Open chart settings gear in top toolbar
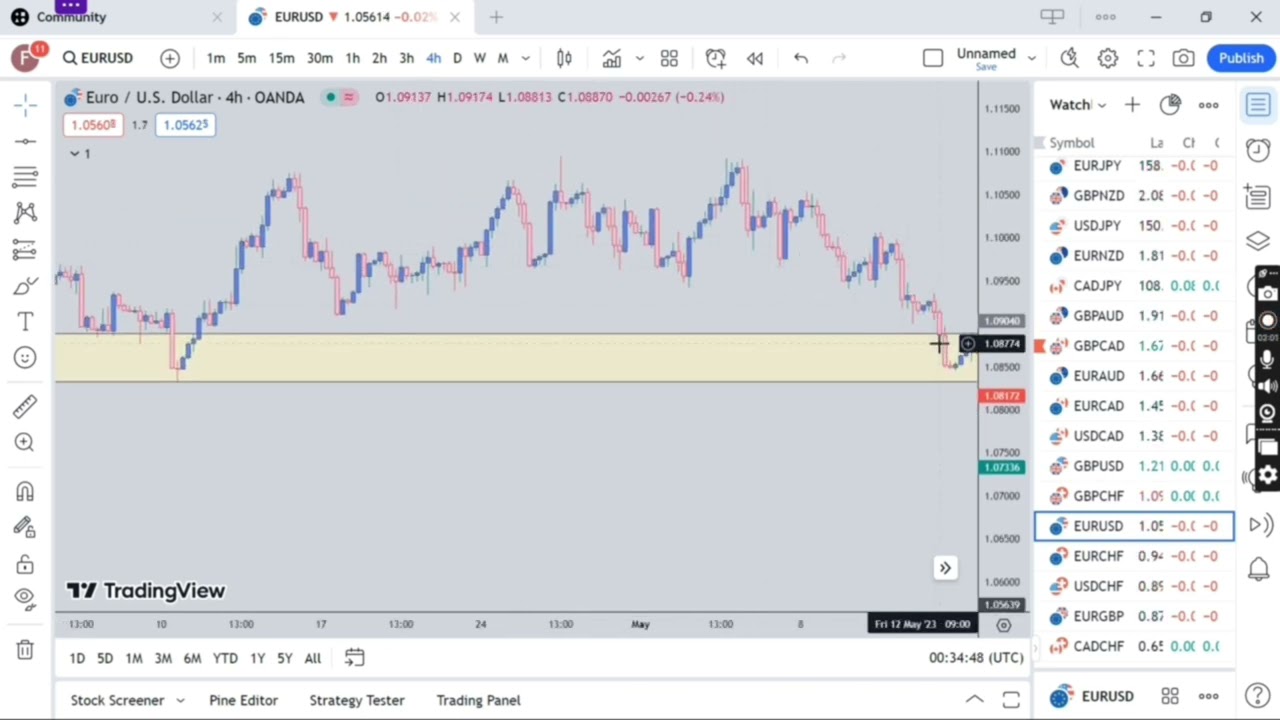The height and width of the screenshot is (720, 1280). coord(1108,58)
